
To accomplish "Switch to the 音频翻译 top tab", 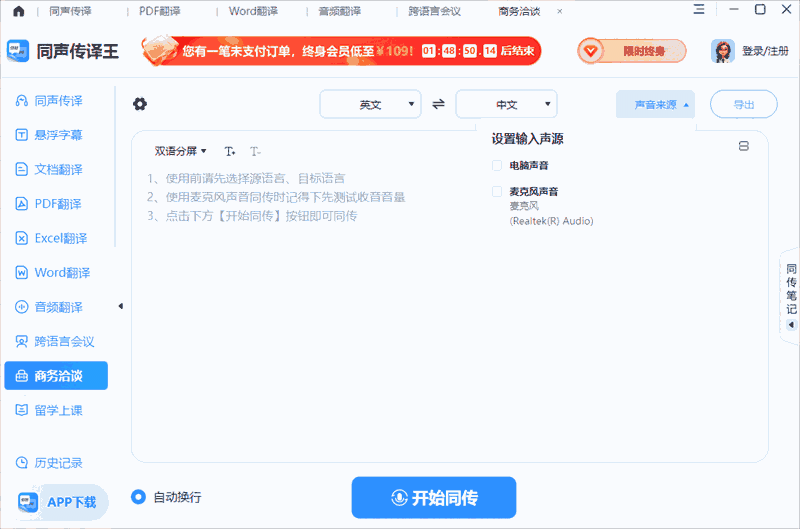I will pyautogui.click(x=340, y=11).
